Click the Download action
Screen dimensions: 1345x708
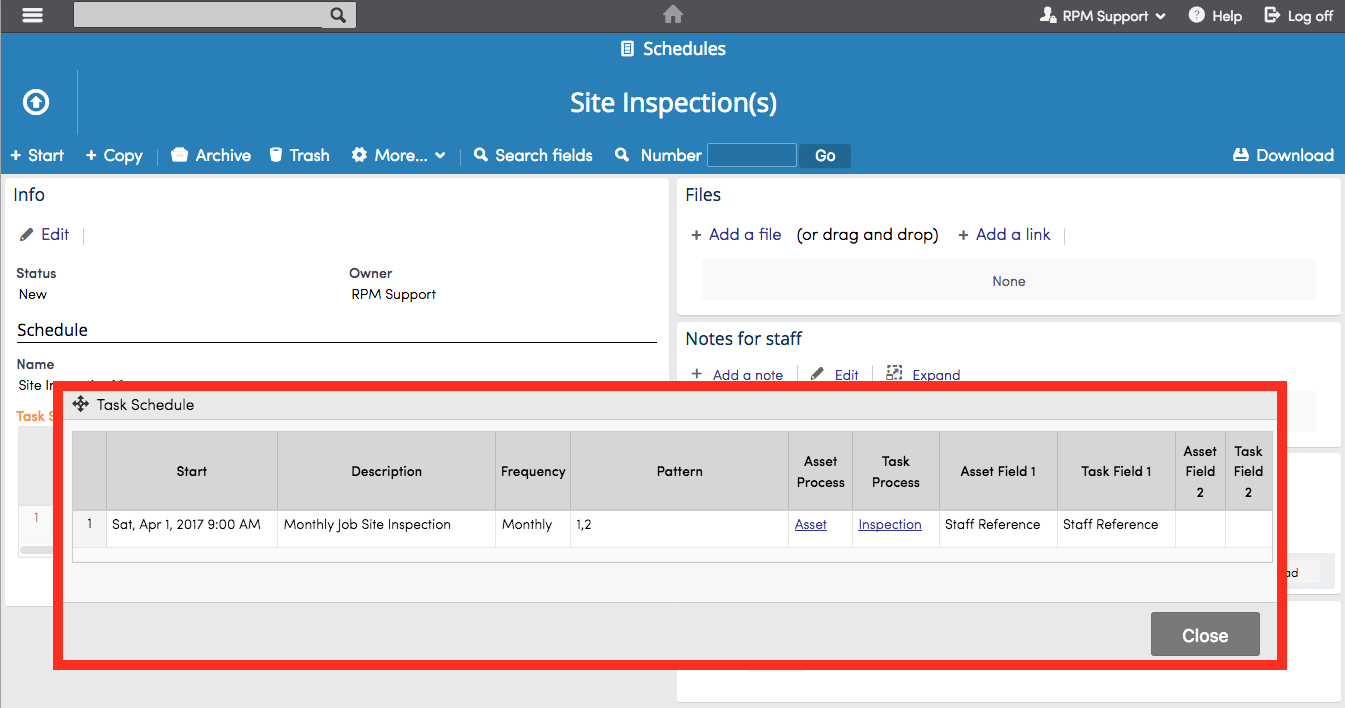[x=1284, y=155]
